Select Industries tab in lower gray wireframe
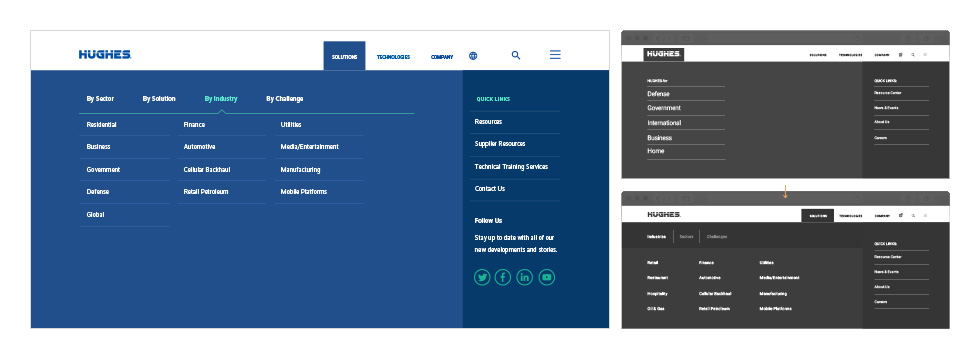 pyautogui.click(x=656, y=237)
